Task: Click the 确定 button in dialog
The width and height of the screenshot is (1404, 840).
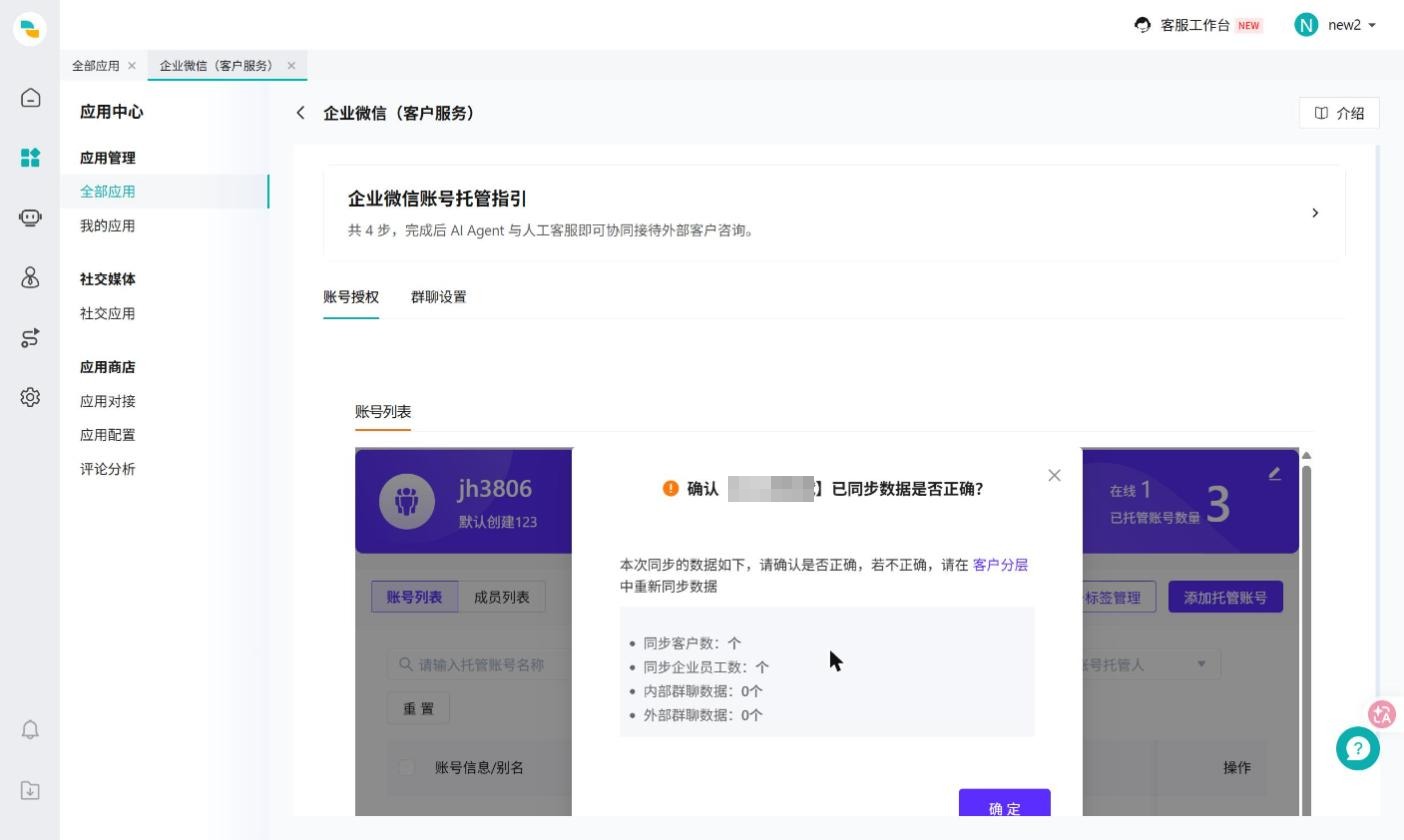Action: pos(1005,802)
